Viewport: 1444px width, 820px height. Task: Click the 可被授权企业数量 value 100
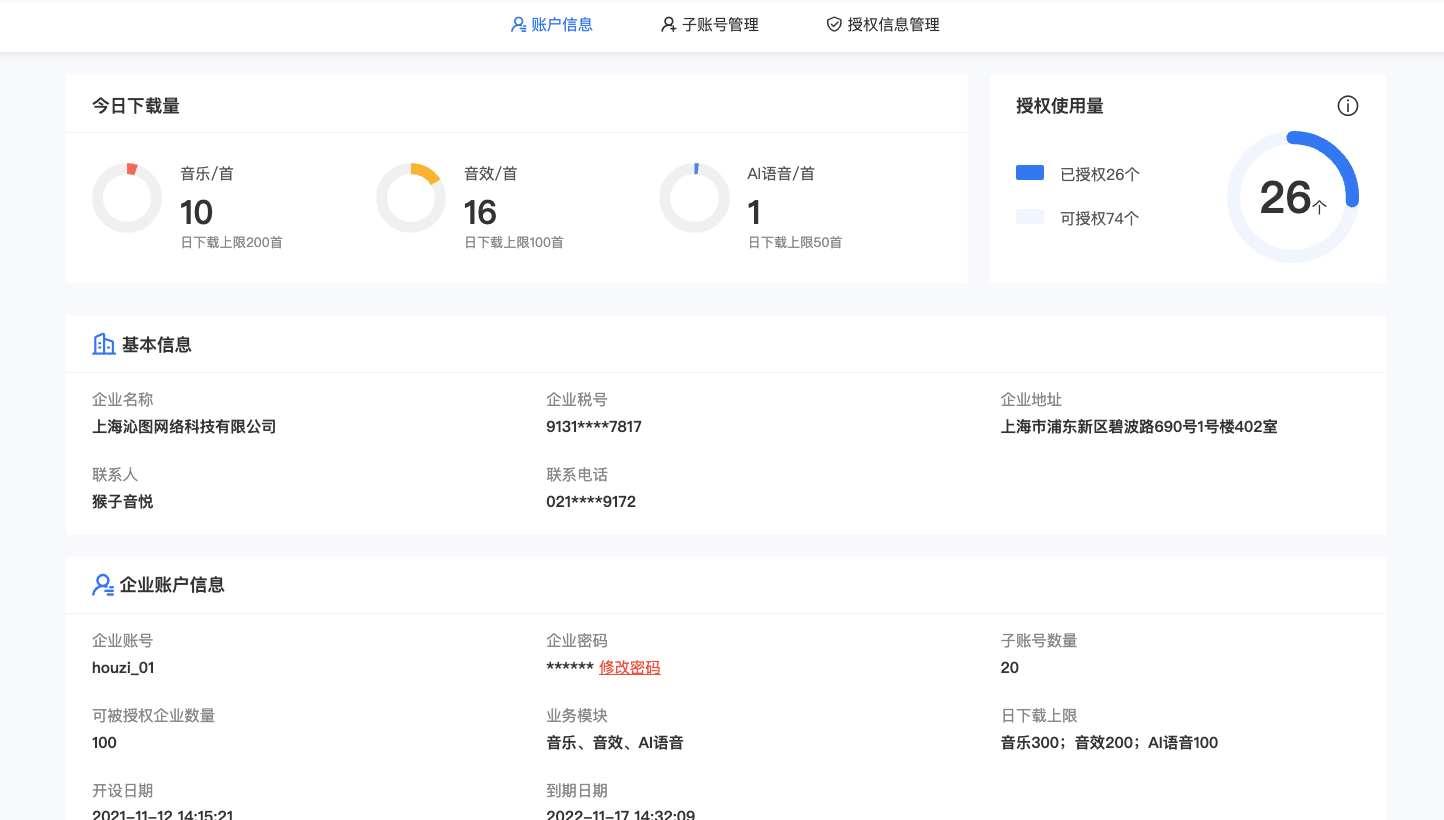tap(104, 743)
